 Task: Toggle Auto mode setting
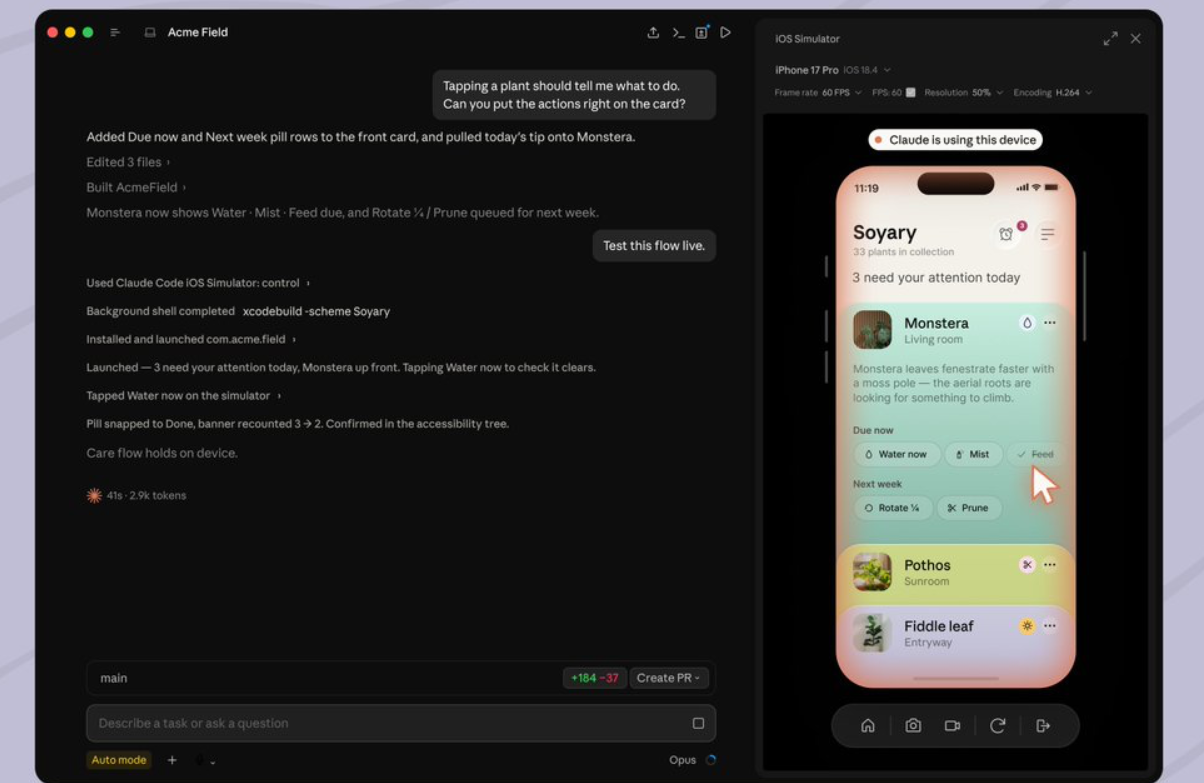(x=119, y=760)
